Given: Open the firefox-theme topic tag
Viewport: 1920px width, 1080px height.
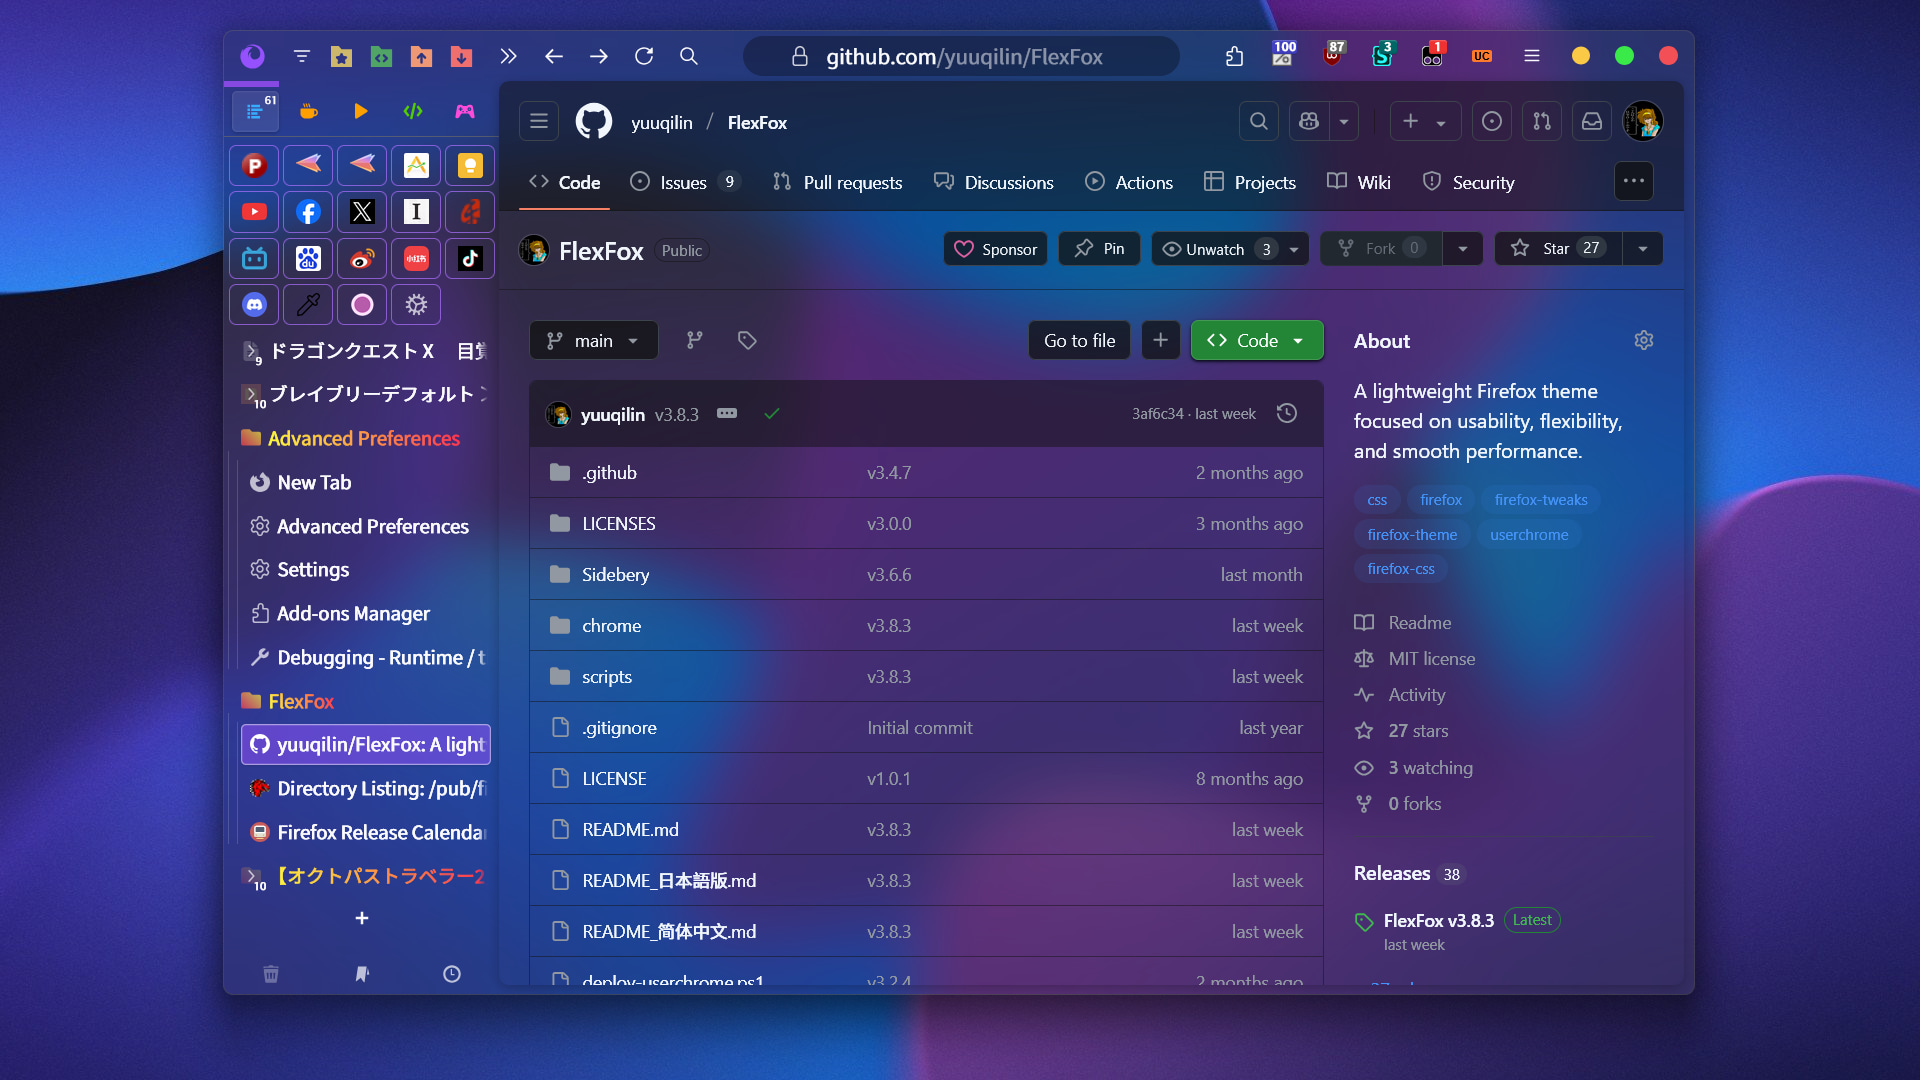Looking at the screenshot, I should point(1412,534).
